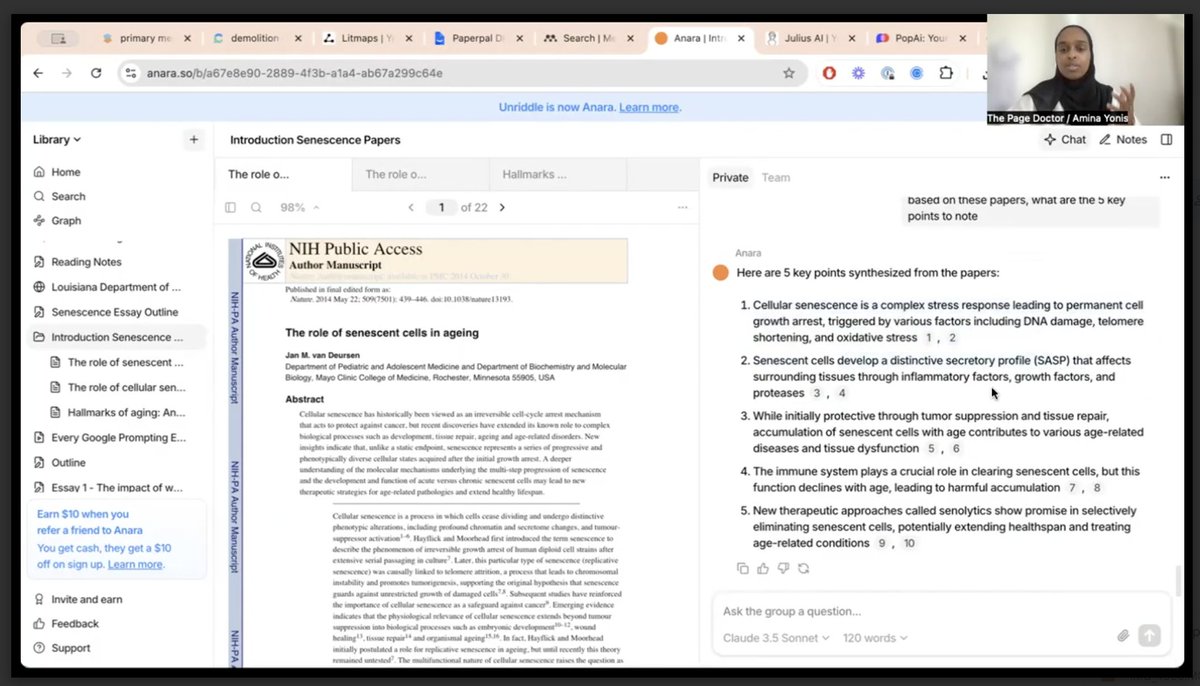Send the question with the arrow button
1200x686 pixels.
[x=1149, y=635]
